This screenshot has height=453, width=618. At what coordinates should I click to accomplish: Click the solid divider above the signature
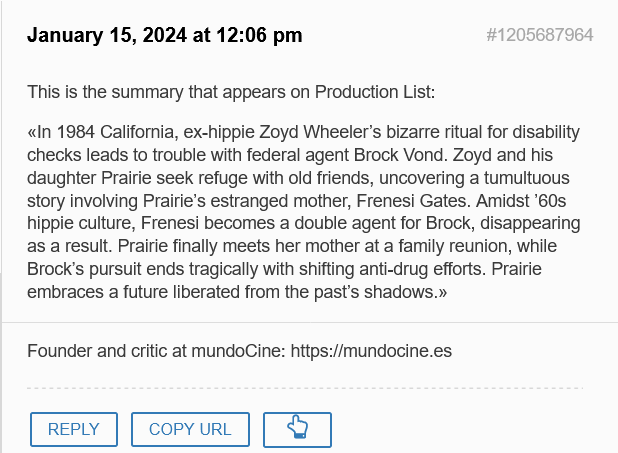coord(310,322)
